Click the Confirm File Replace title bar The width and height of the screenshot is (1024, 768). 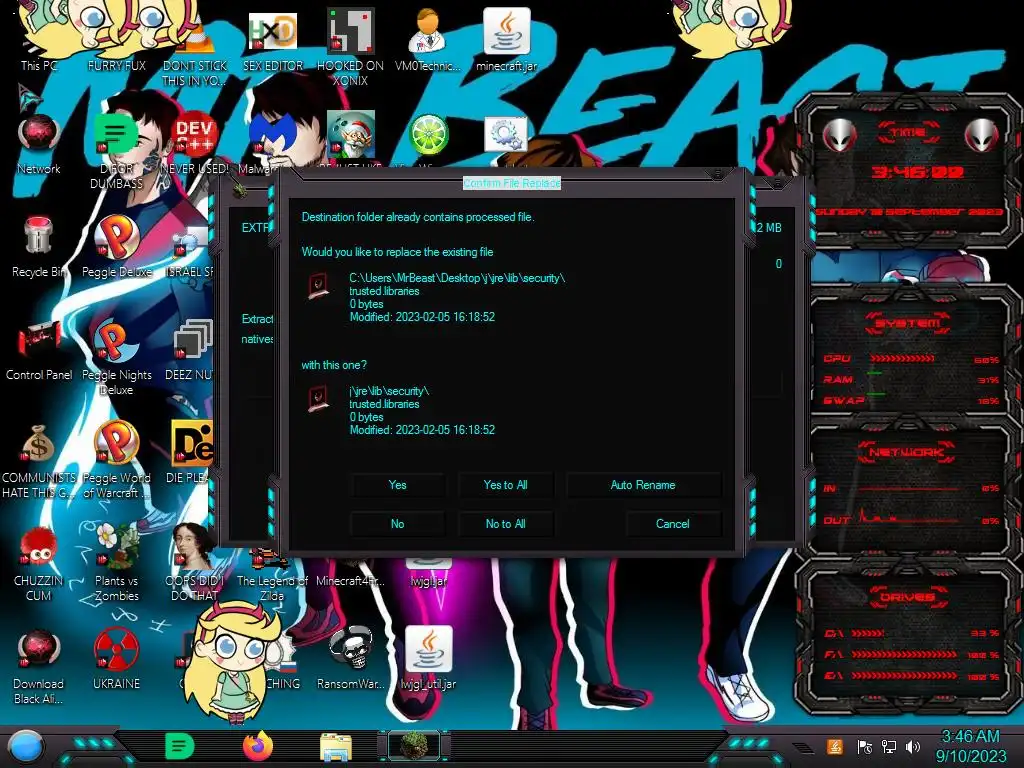click(x=511, y=183)
